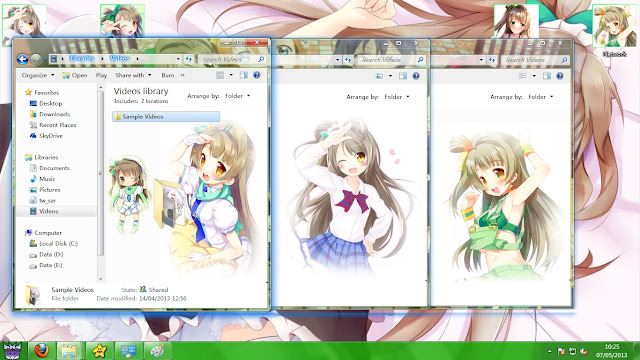Select Computer in the navigation pane
This screenshot has width=640, height=360.
pos(43,233)
